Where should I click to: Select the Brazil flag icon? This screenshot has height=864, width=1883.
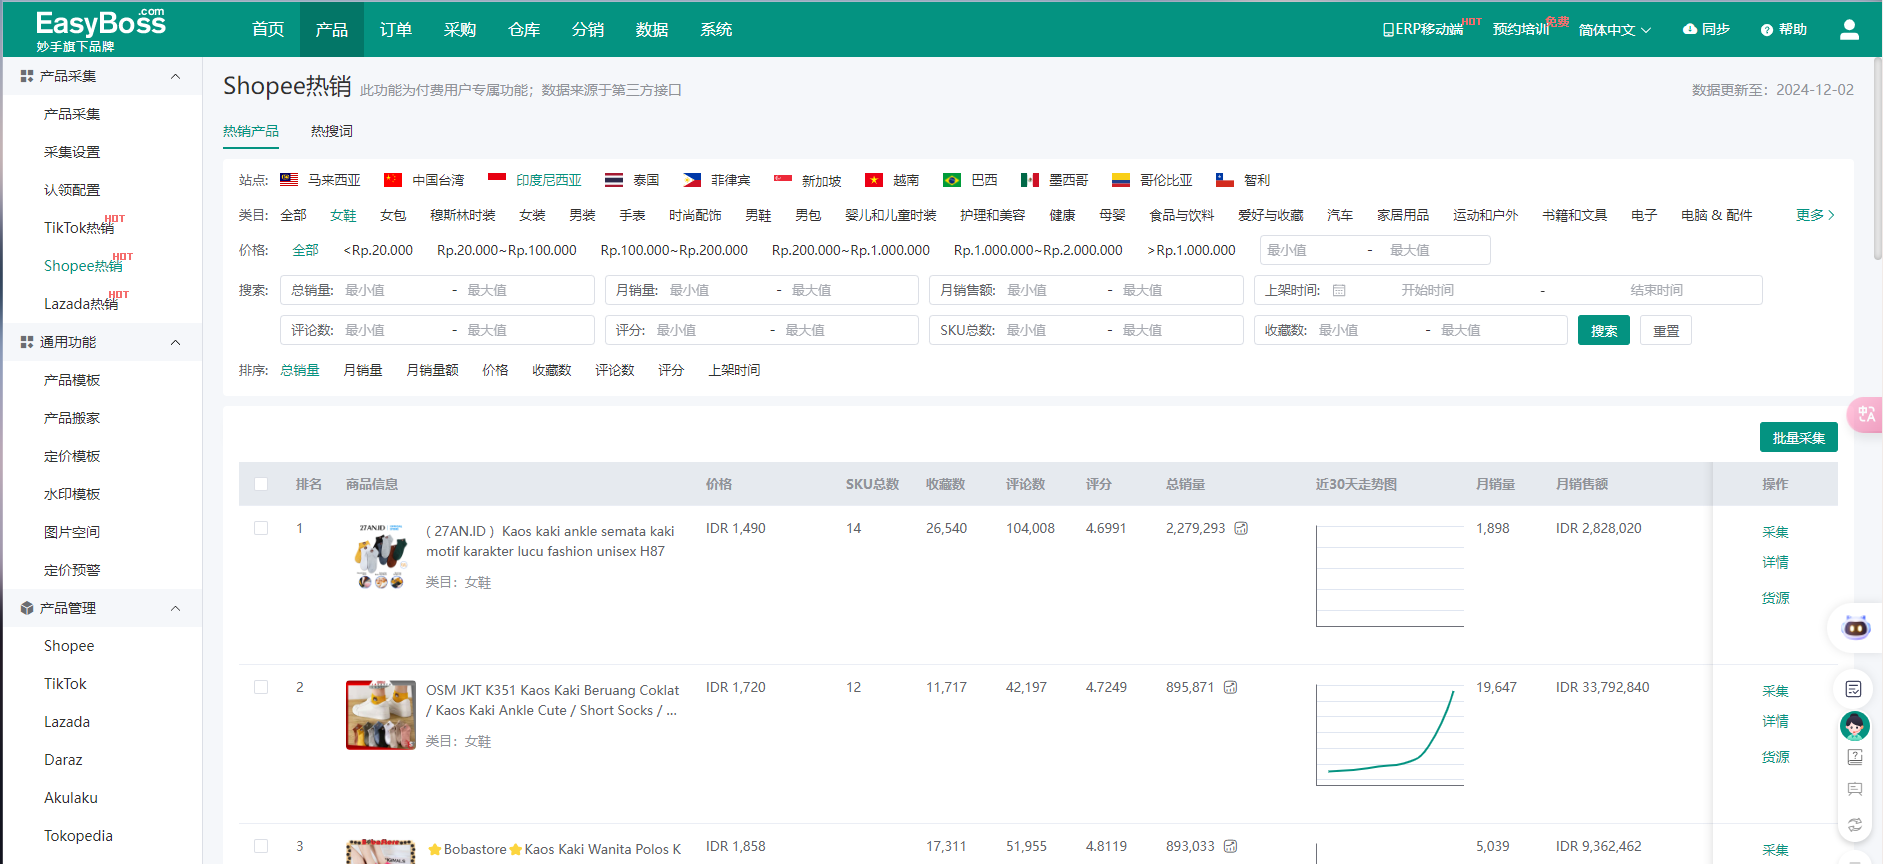(952, 180)
